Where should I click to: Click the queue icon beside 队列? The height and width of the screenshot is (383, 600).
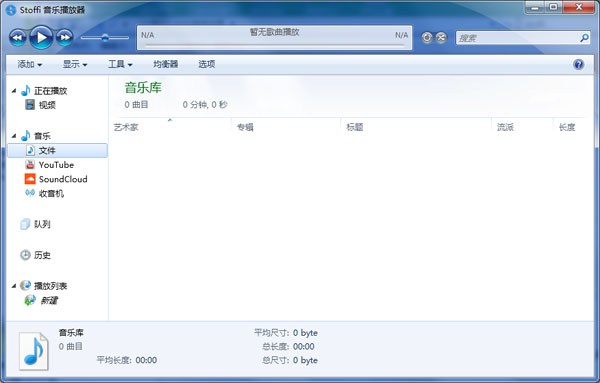click(x=25, y=224)
